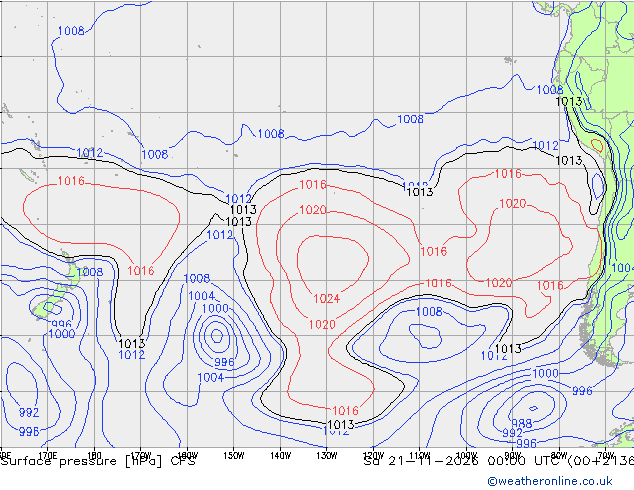Click the 'Sa 21-11-2026 00:00 UTC' date text
The width and height of the screenshot is (634, 490).
pos(461,461)
